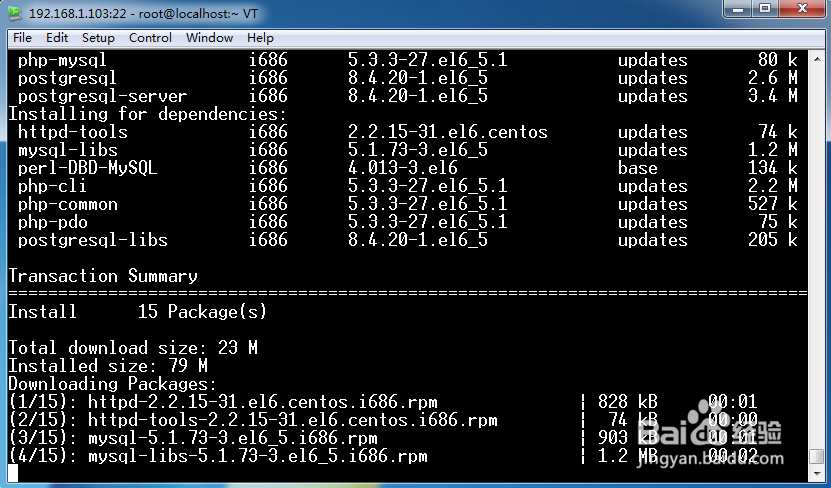Viewport: 831px width, 488px height.
Task: Click the php-cli package name
Action: (x=52, y=186)
